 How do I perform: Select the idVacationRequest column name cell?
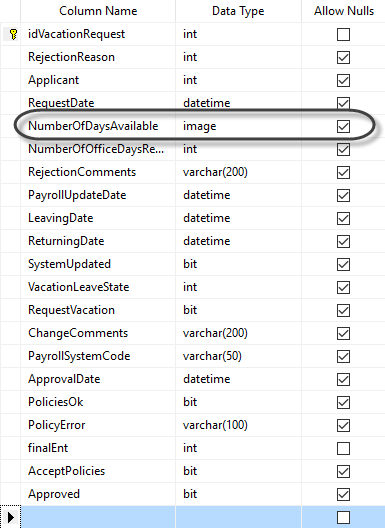[x=98, y=34]
